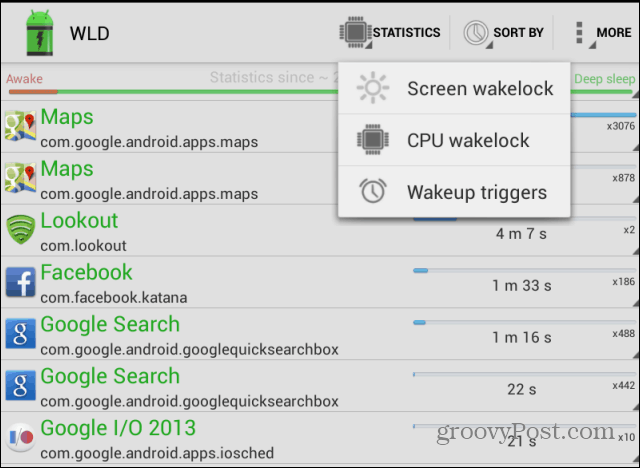Click the sun icon beside Screen wakelock
This screenshot has height=468, width=640.
[x=373, y=88]
